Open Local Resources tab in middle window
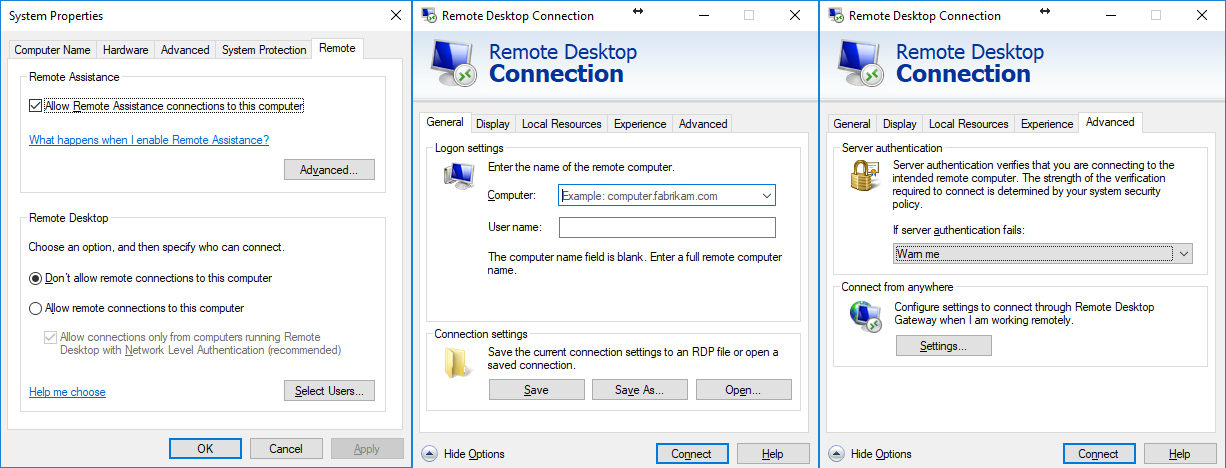The width and height of the screenshot is (1226, 468). pos(562,124)
